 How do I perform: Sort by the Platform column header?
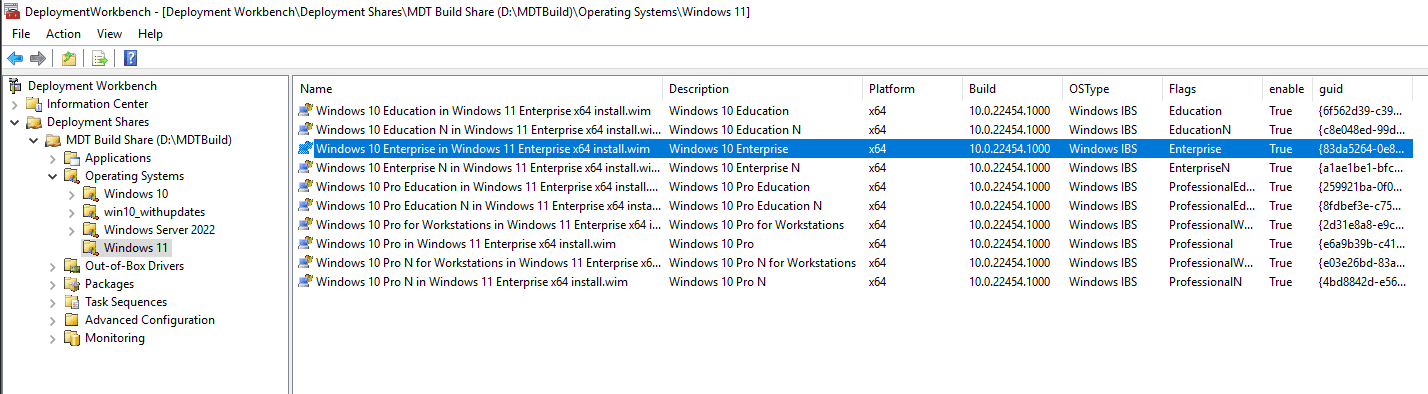tap(912, 89)
